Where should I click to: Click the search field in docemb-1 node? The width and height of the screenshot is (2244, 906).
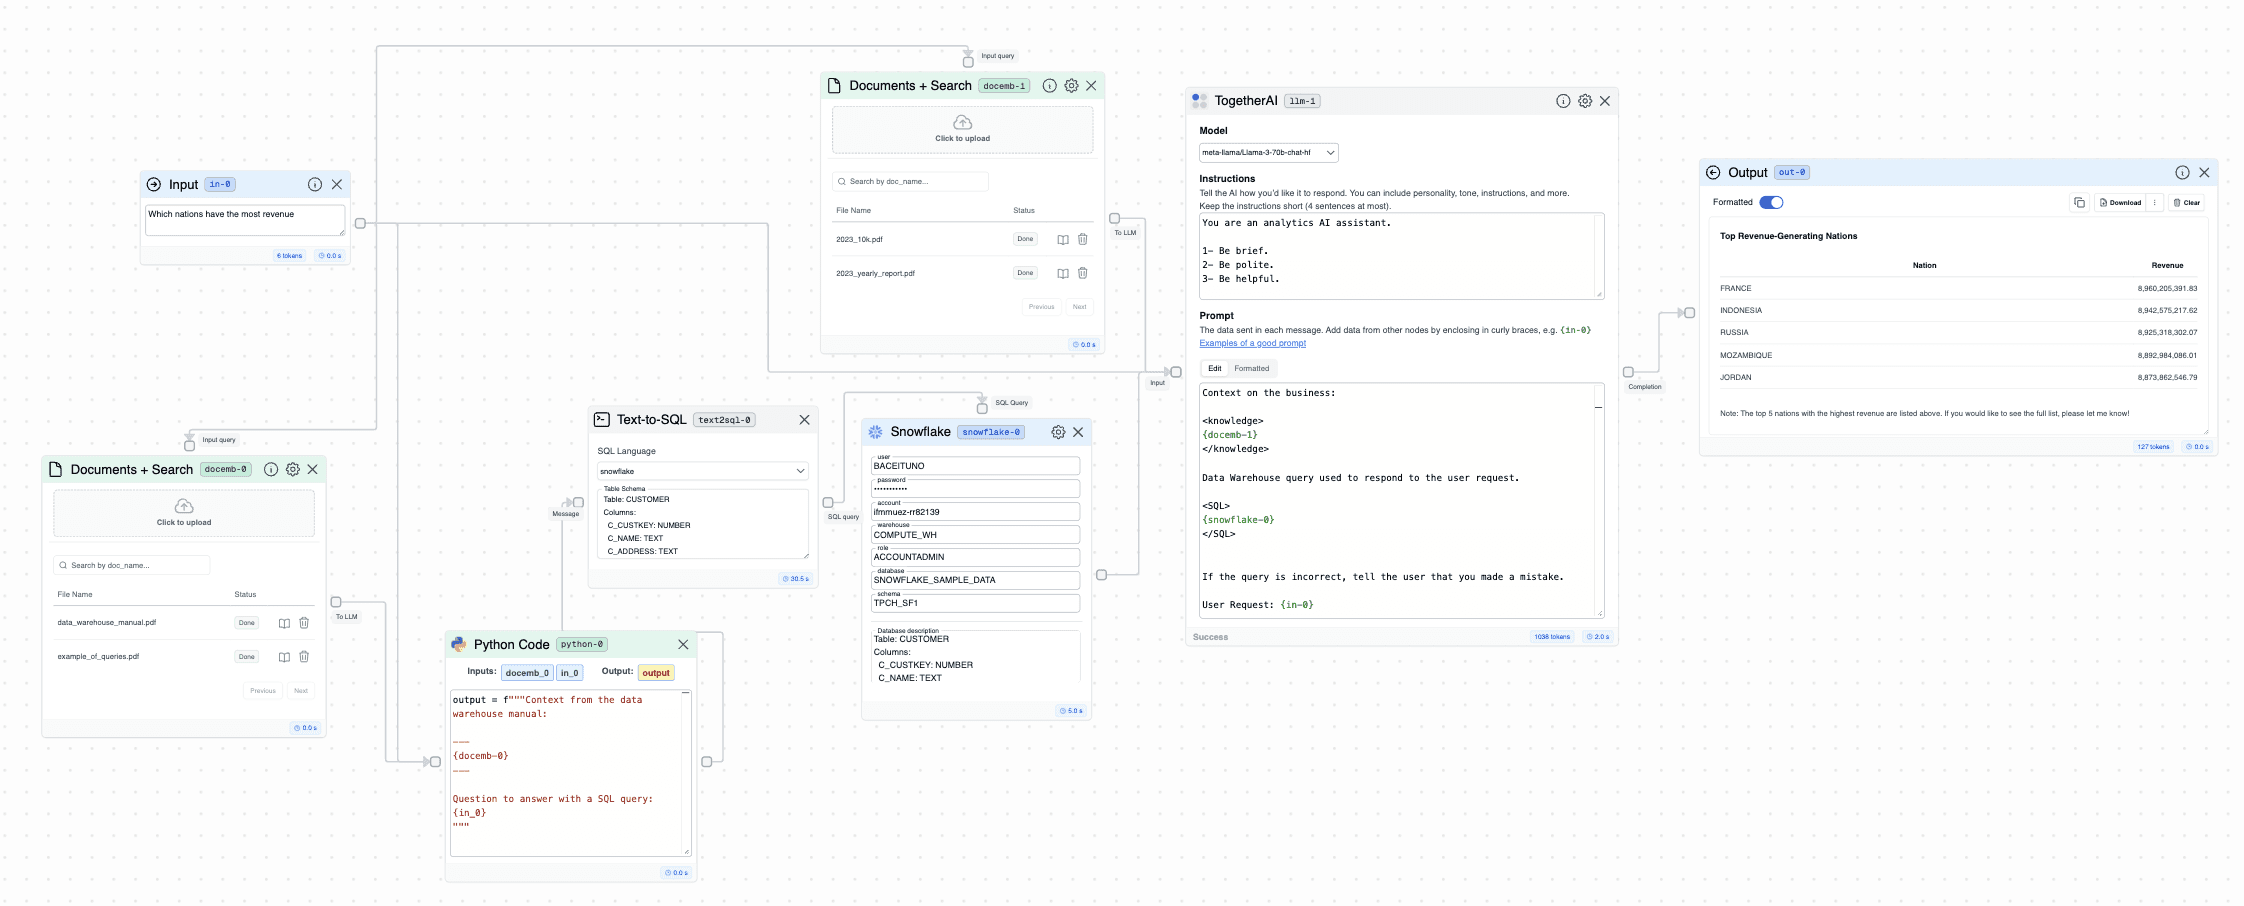point(910,182)
